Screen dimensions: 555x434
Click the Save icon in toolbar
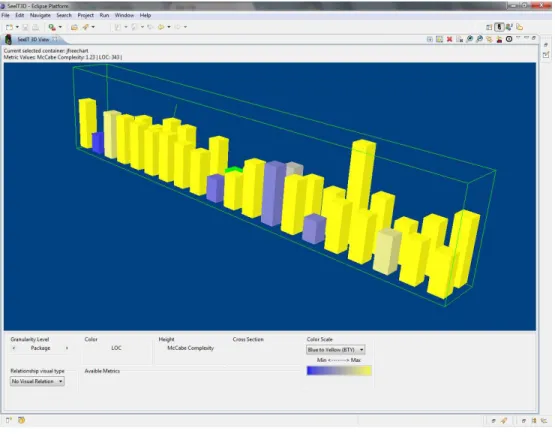(x=25, y=27)
